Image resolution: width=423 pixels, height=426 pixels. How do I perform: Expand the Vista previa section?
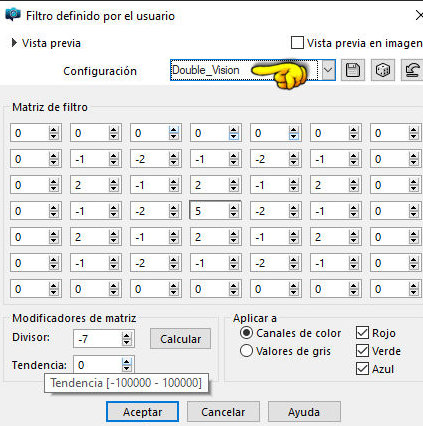pos(14,43)
